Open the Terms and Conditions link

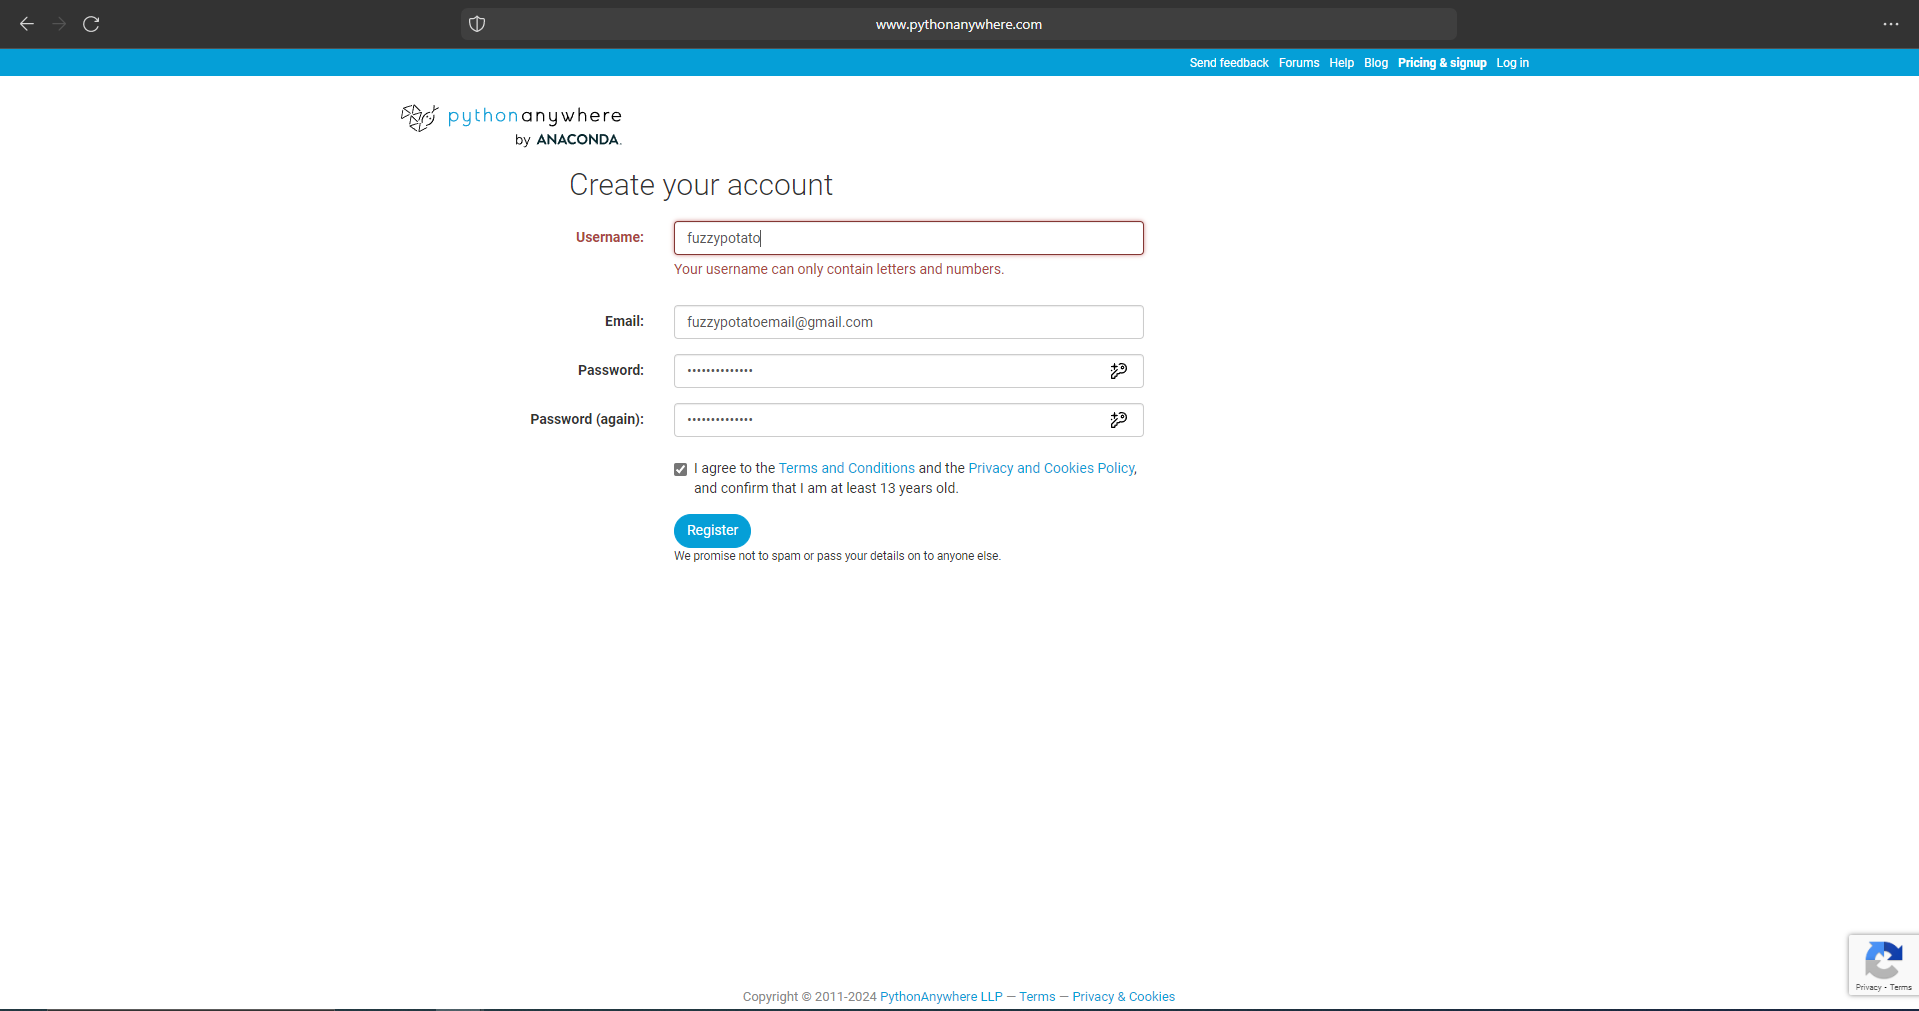[845, 467]
